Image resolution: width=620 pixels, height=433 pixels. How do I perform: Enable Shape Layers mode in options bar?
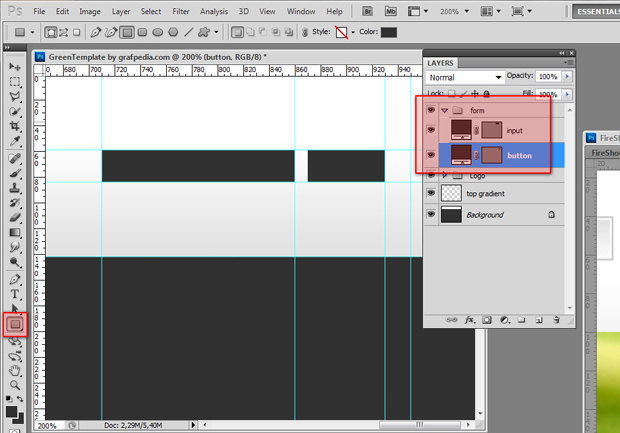[51, 32]
